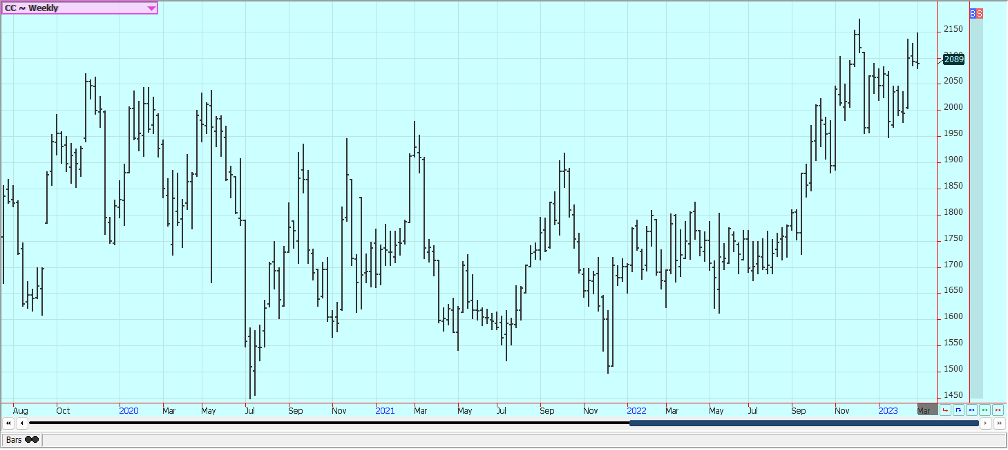Click the 1550 price axis label

point(953,343)
